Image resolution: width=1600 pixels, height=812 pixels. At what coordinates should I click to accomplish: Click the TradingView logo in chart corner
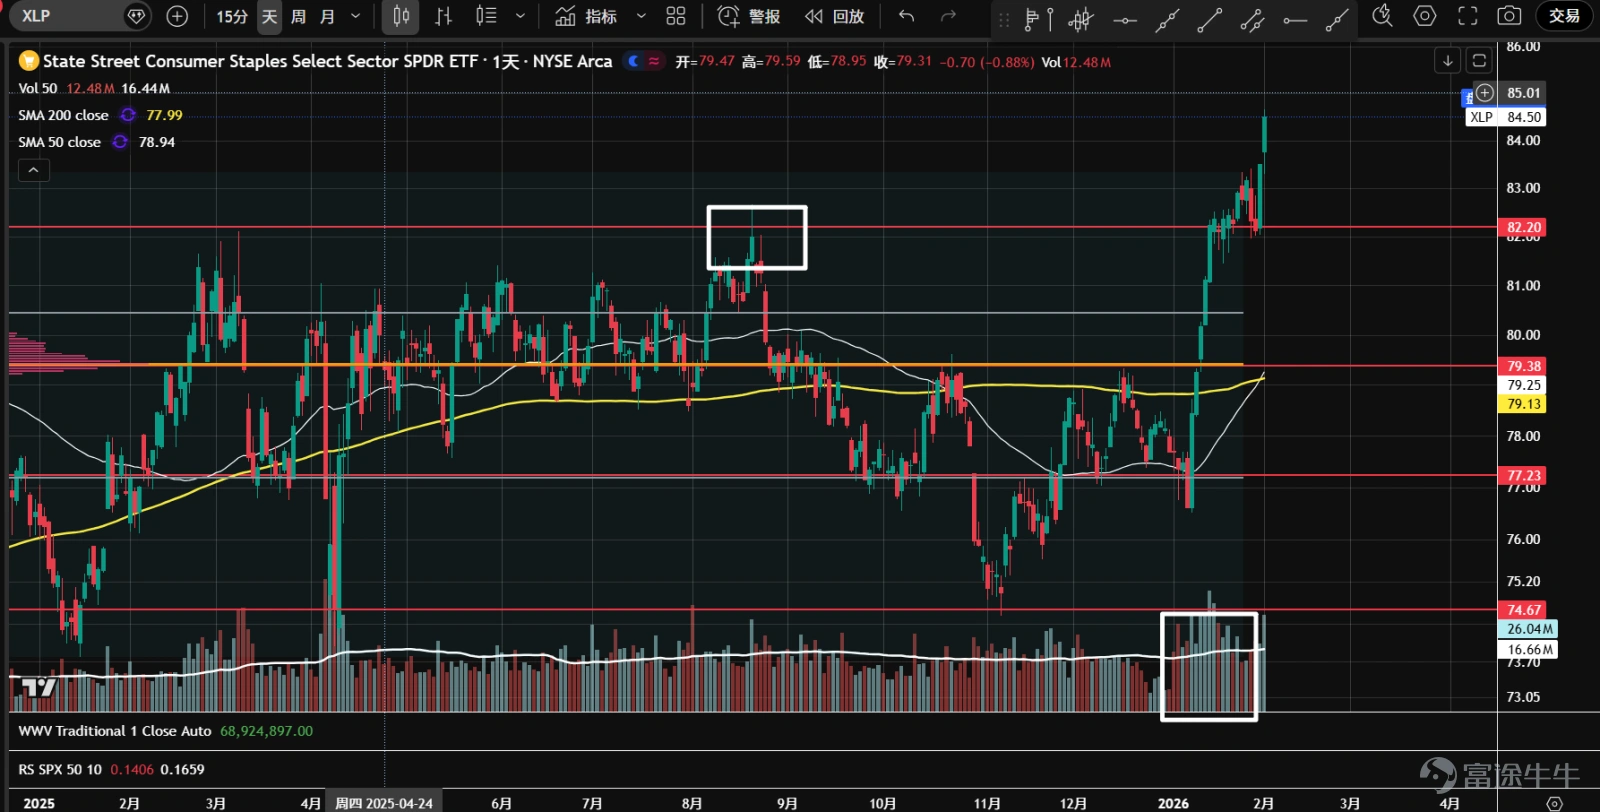click(38, 687)
